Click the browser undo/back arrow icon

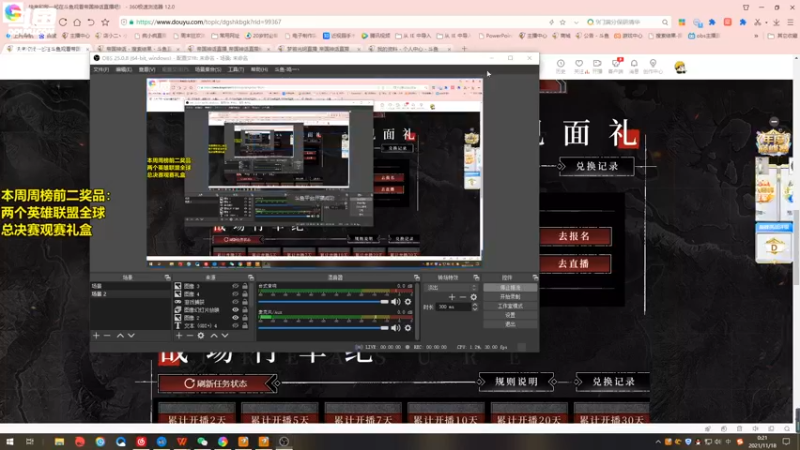91,22
